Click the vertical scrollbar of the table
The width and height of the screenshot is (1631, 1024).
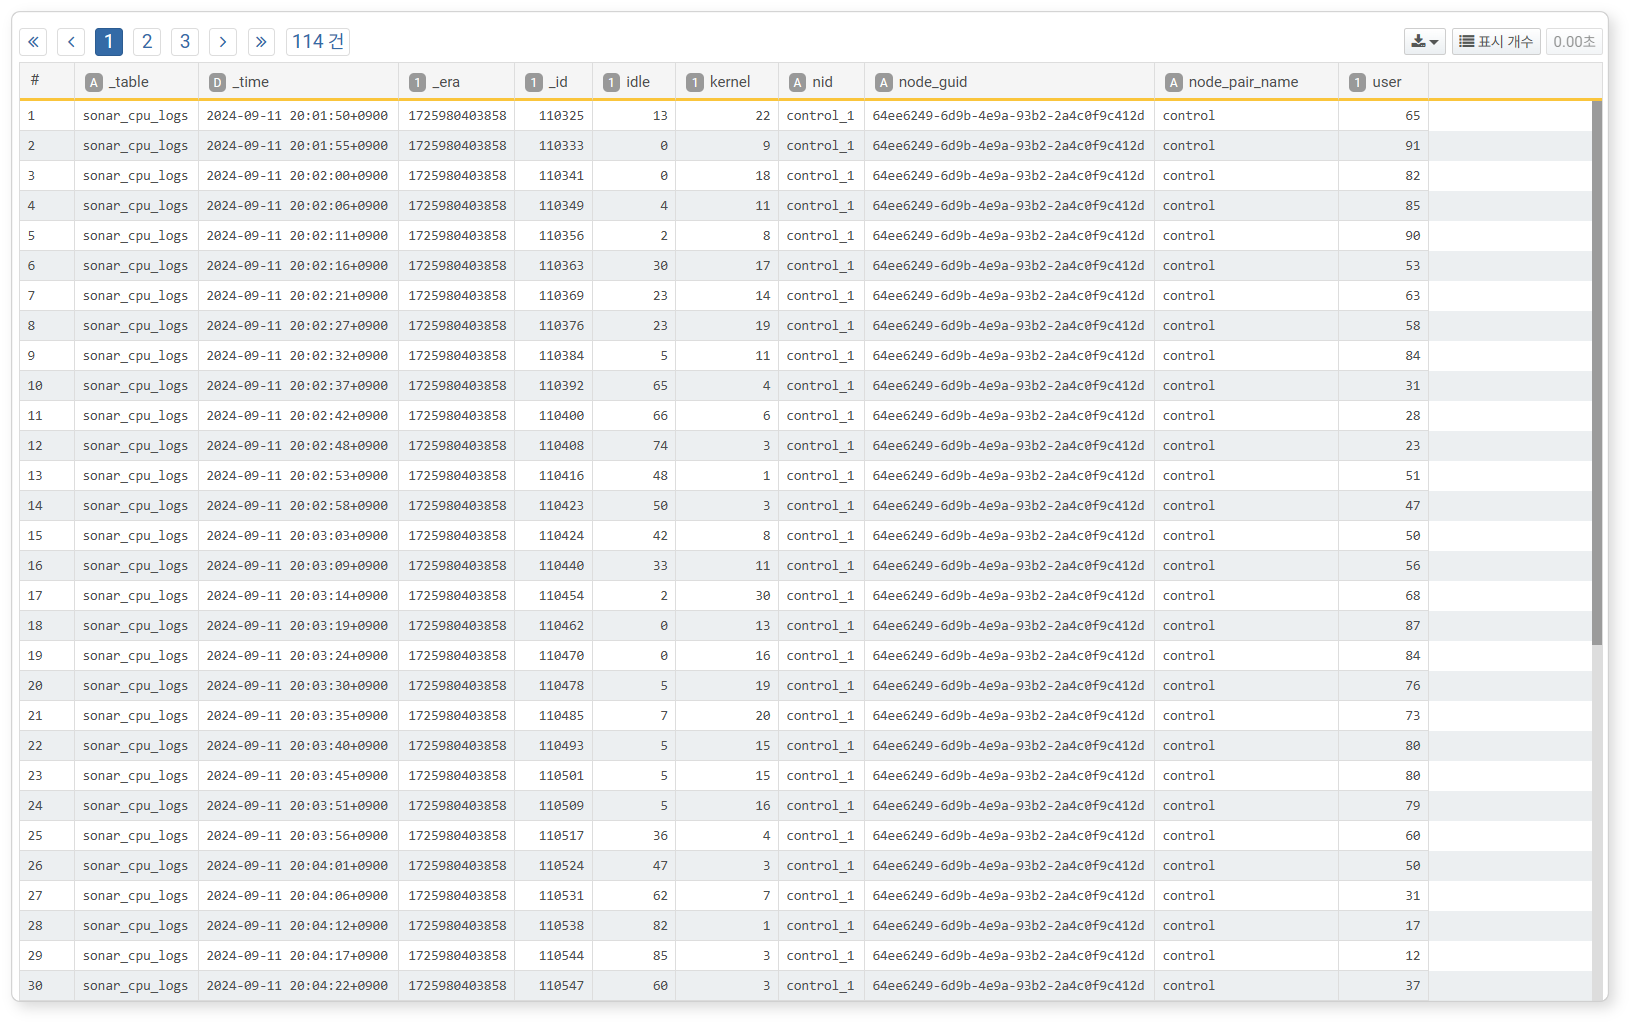[x=1597, y=372]
